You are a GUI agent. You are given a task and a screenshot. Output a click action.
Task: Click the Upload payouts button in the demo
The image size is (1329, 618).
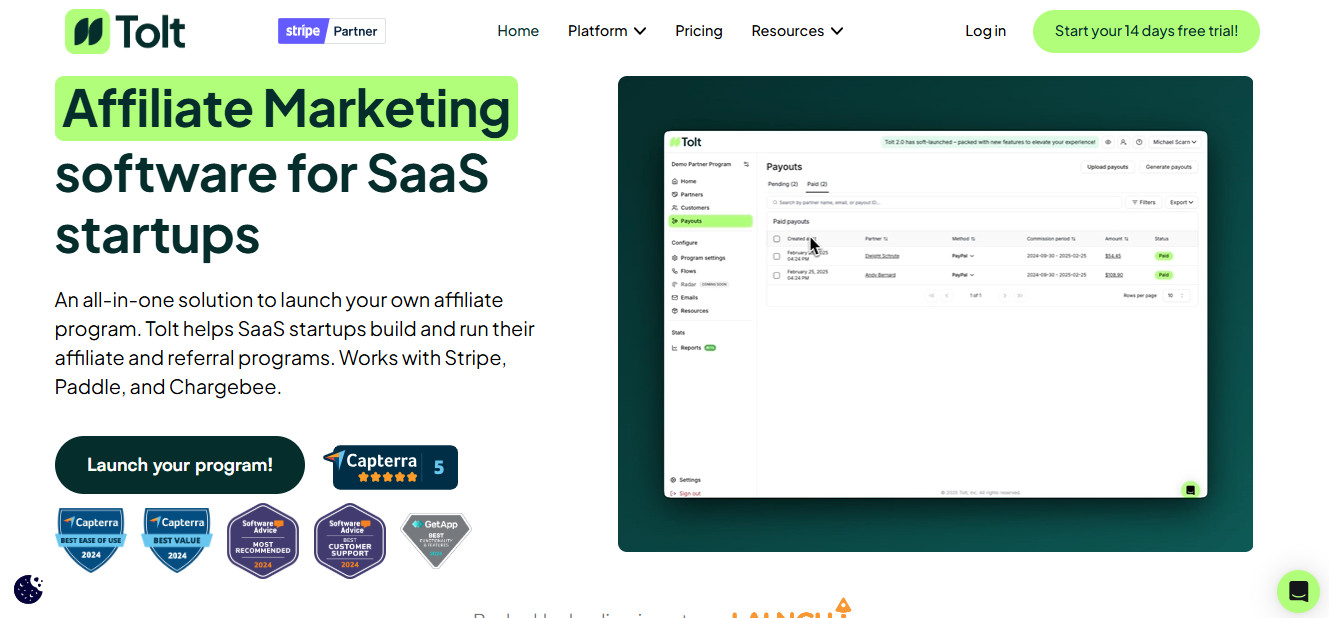click(1108, 167)
